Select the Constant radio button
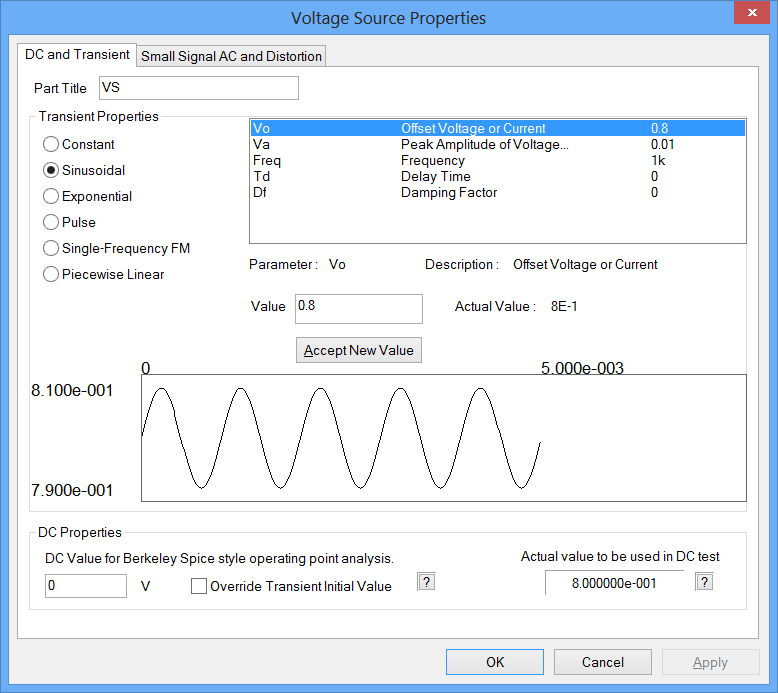Image resolution: width=778 pixels, height=693 pixels. pyautogui.click(x=51, y=145)
